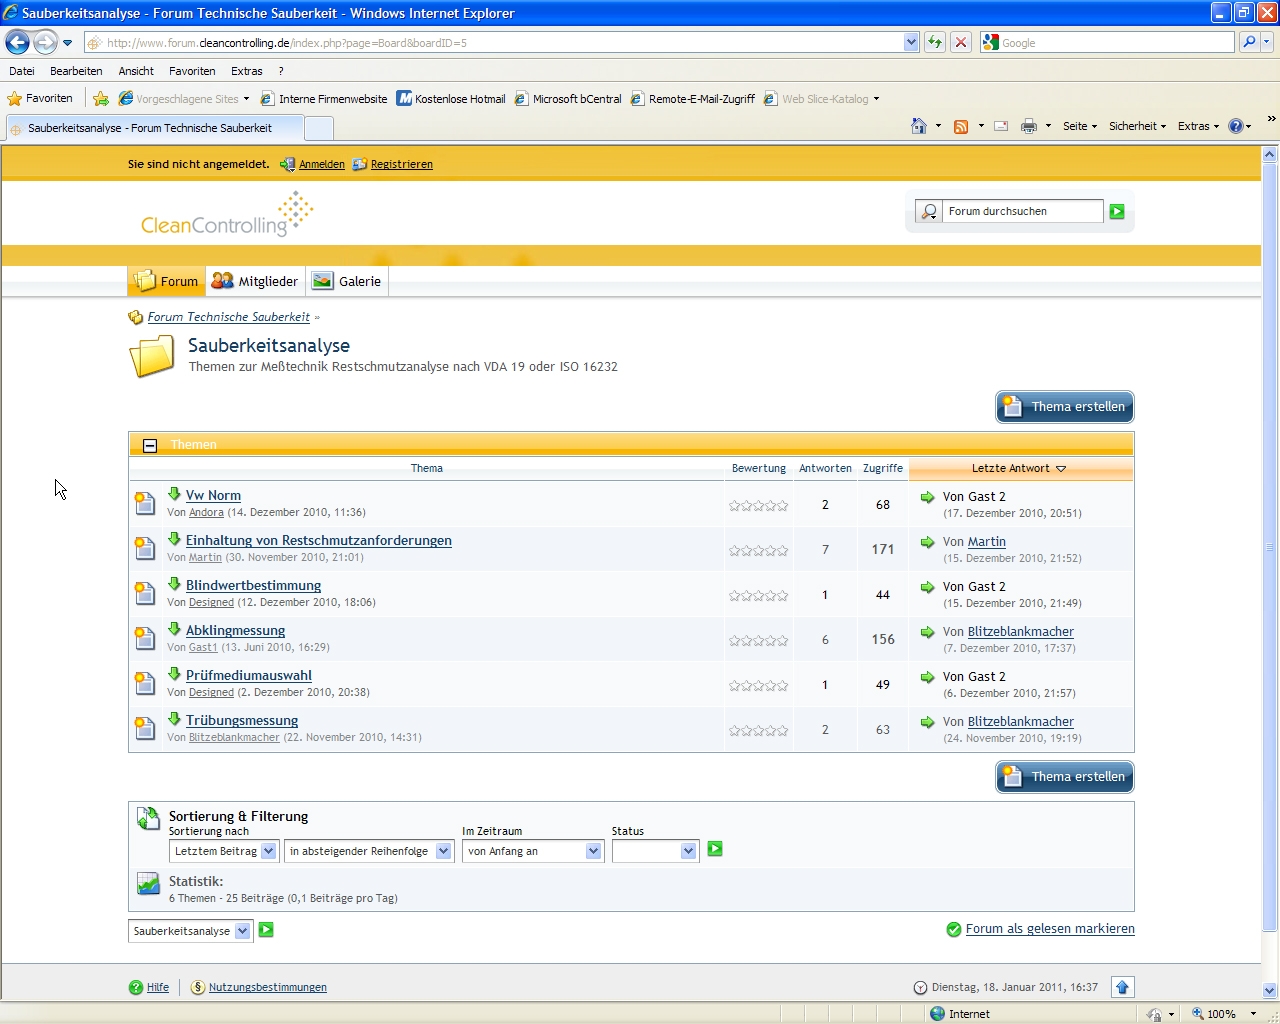Open the 'Letztem Beitrag' sort dropdown
Viewport: 1280px width, 1024px height.
[x=223, y=851]
